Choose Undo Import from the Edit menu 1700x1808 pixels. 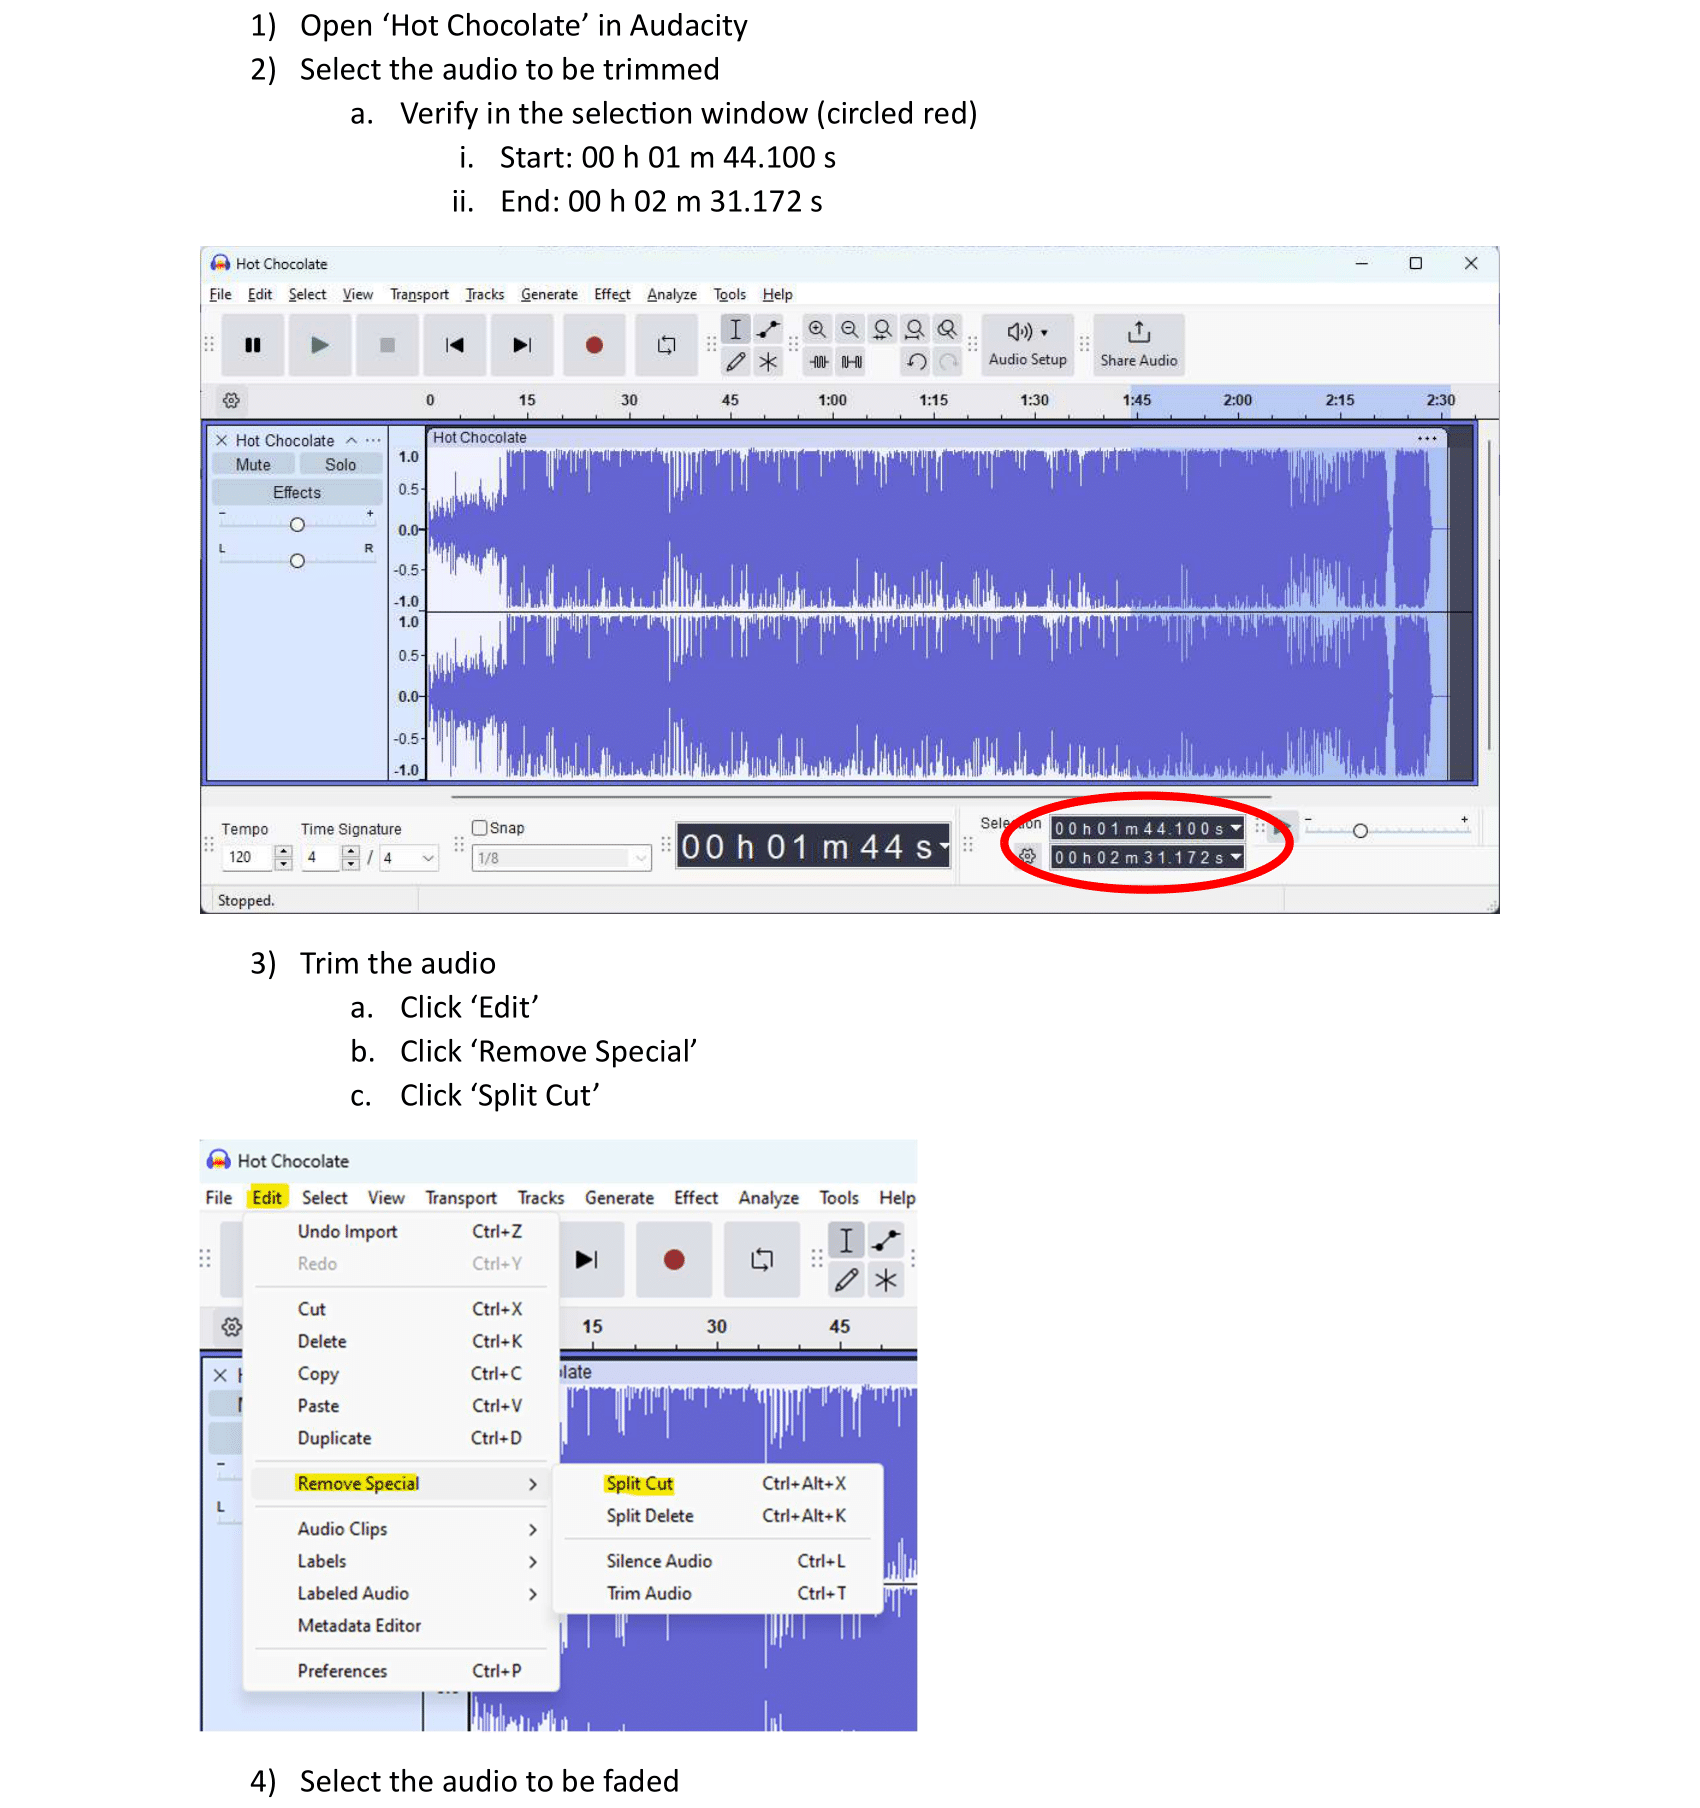(x=399, y=1232)
